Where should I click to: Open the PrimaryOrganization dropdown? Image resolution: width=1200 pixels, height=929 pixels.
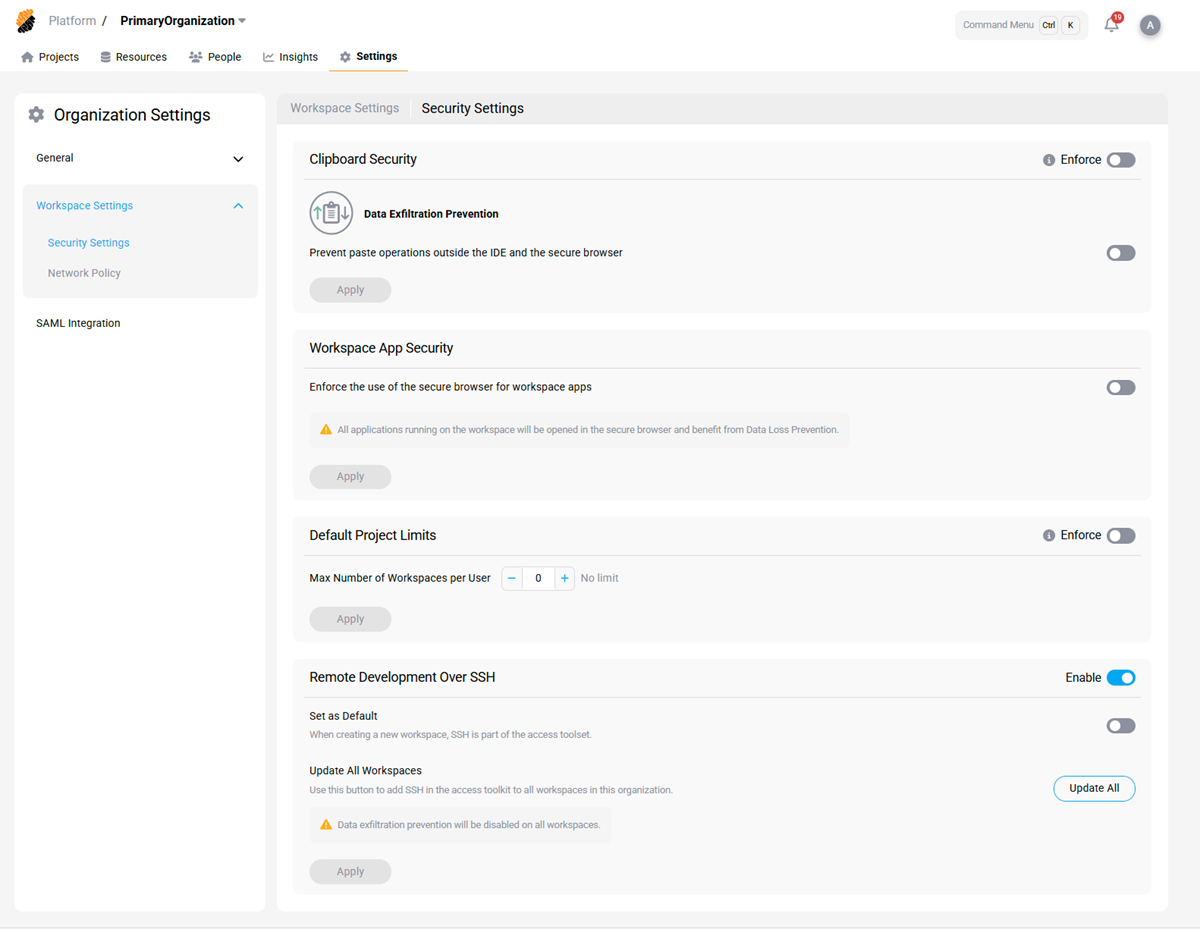point(183,20)
